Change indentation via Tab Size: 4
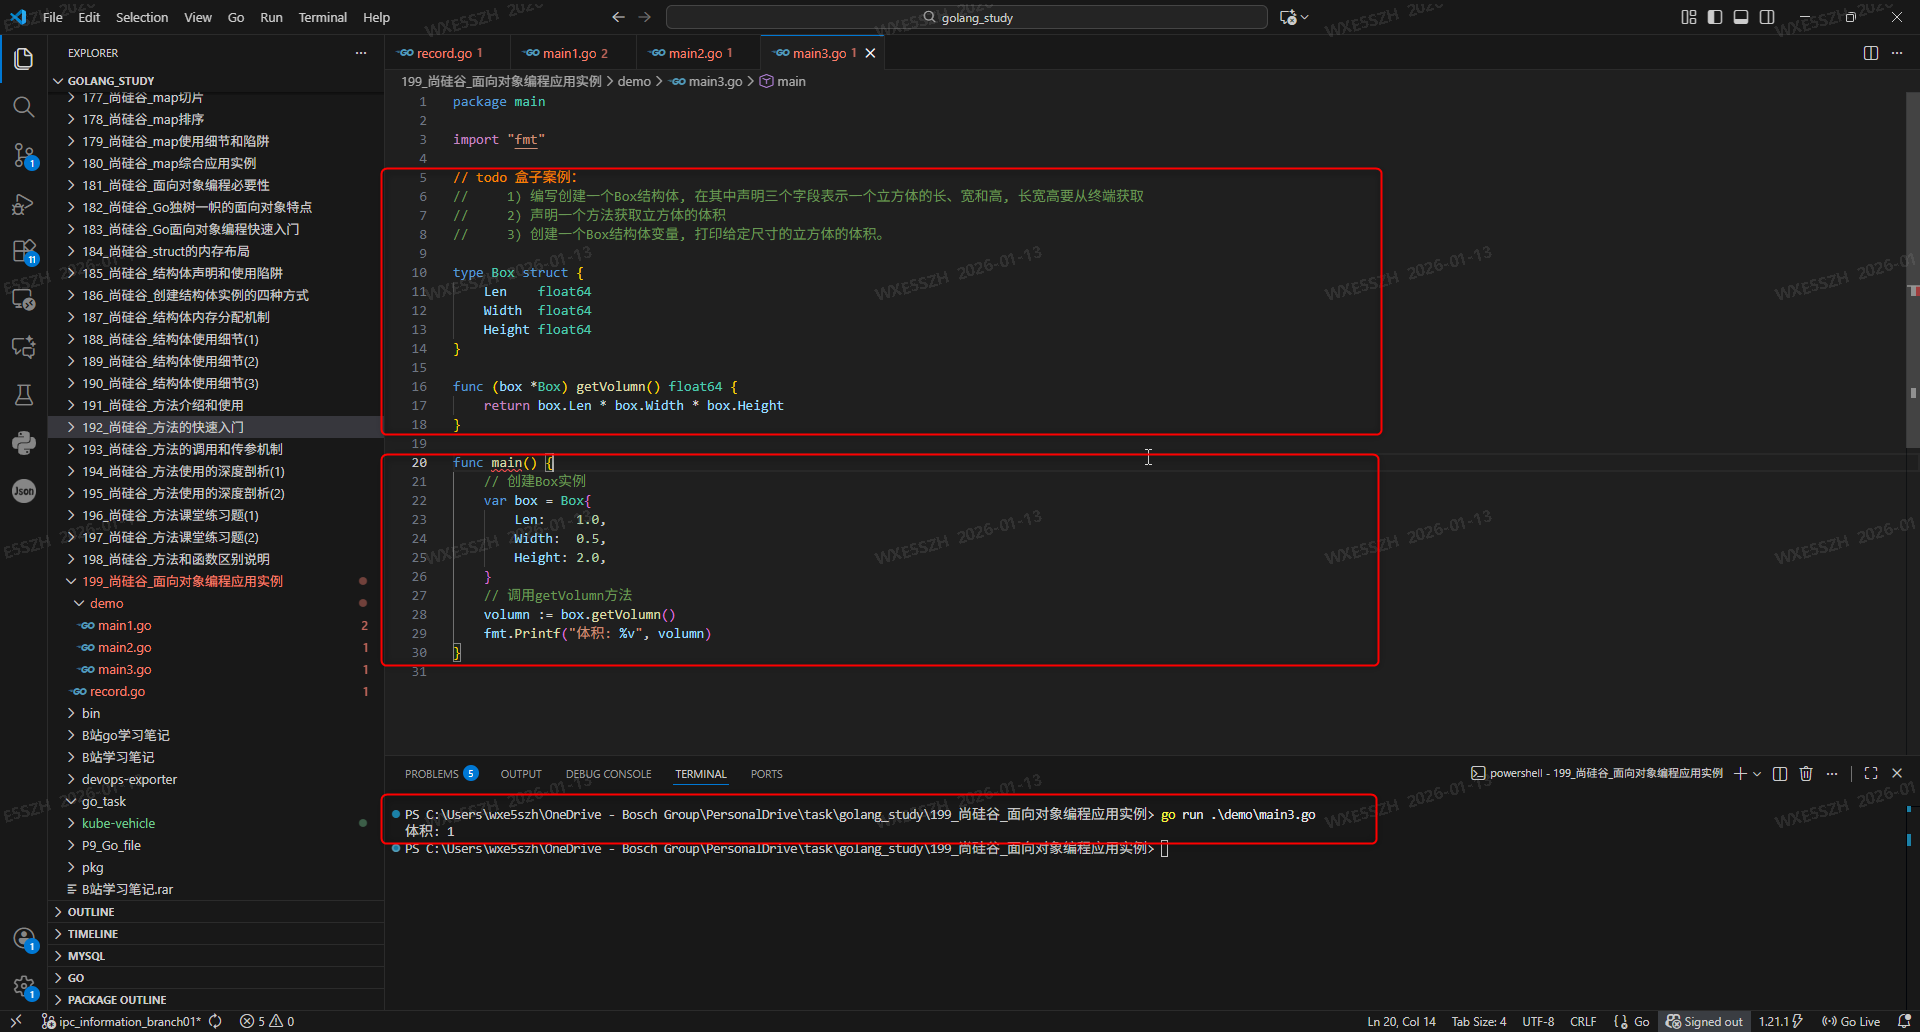The height and width of the screenshot is (1032, 1920). click(1479, 1021)
